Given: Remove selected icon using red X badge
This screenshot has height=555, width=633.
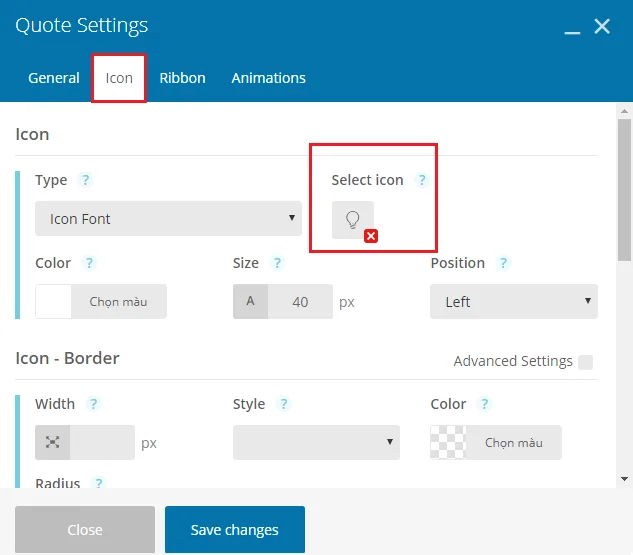Looking at the screenshot, I should click(371, 236).
